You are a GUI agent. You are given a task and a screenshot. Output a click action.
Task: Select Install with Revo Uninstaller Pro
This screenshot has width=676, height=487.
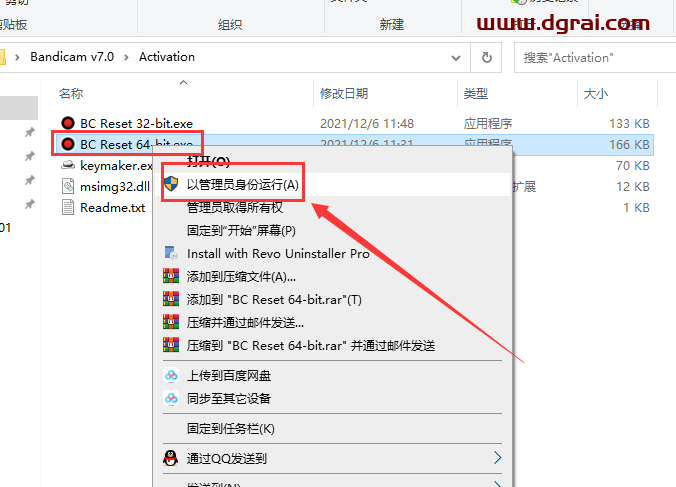coord(332,253)
